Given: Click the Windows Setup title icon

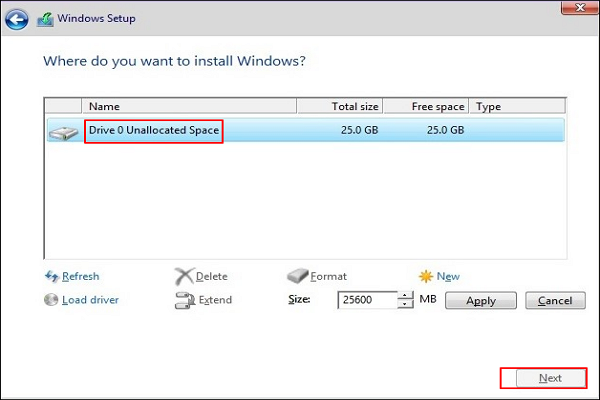Looking at the screenshot, I should [45, 19].
